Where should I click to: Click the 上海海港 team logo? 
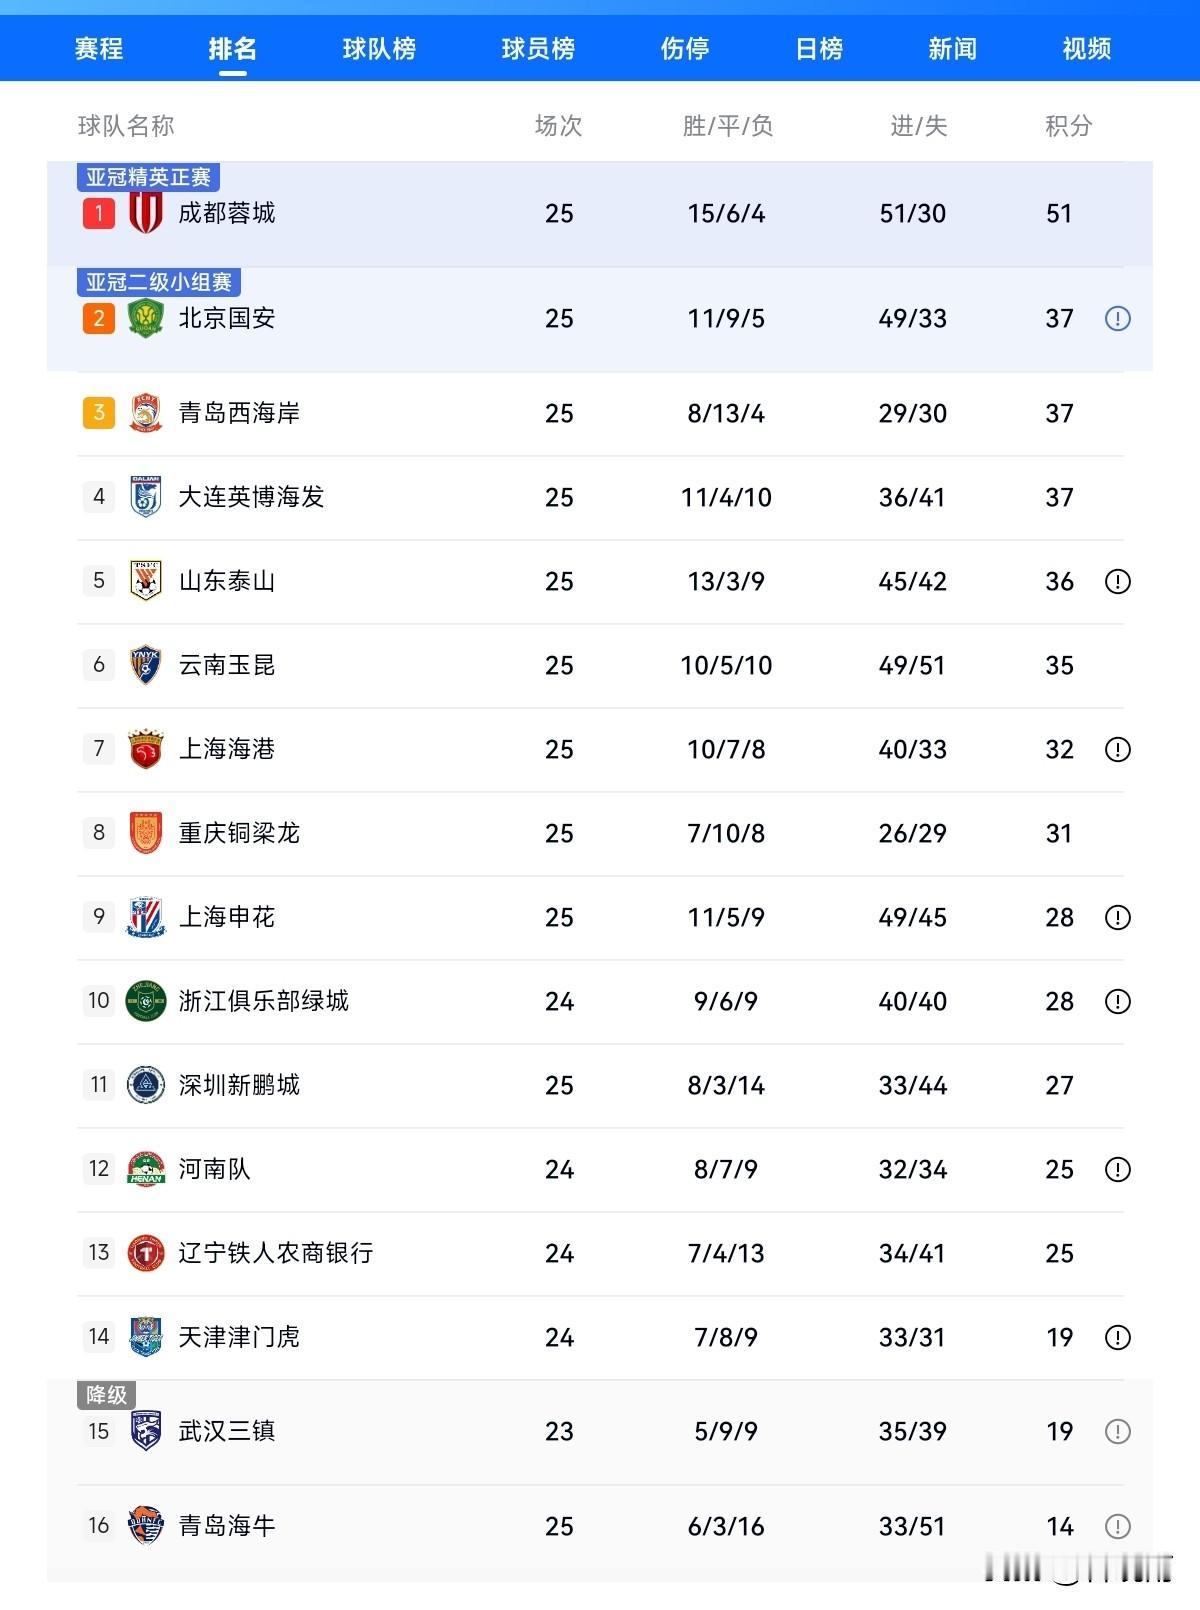[x=146, y=749]
